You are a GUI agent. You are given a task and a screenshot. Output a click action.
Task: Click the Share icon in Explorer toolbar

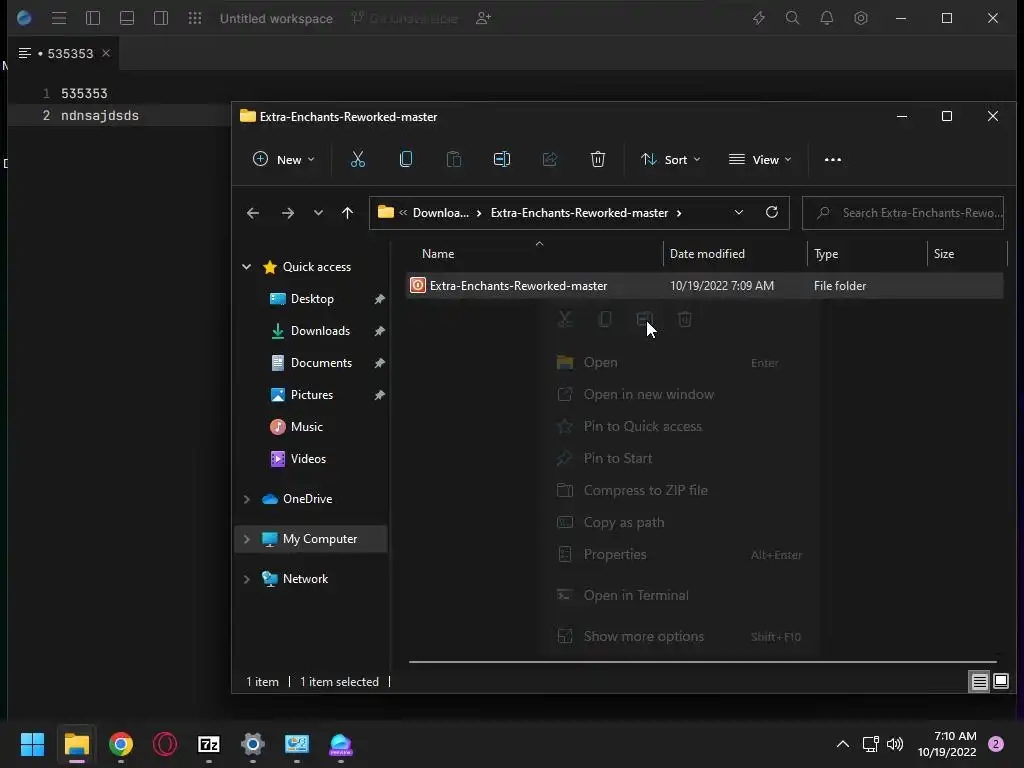click(x=550, y=159)
